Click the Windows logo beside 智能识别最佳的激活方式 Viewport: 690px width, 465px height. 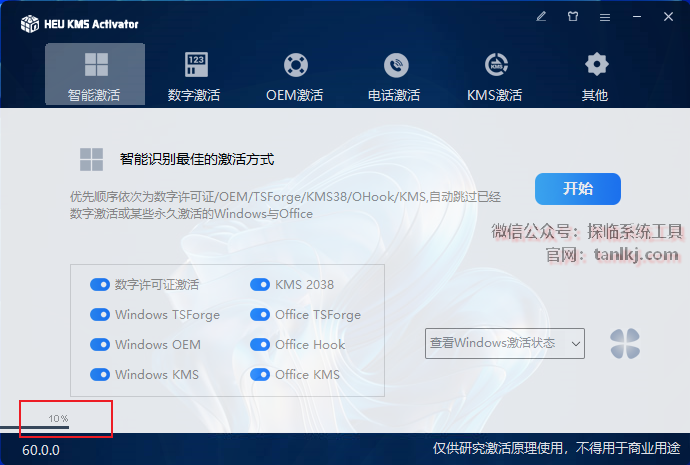[92, 159]
